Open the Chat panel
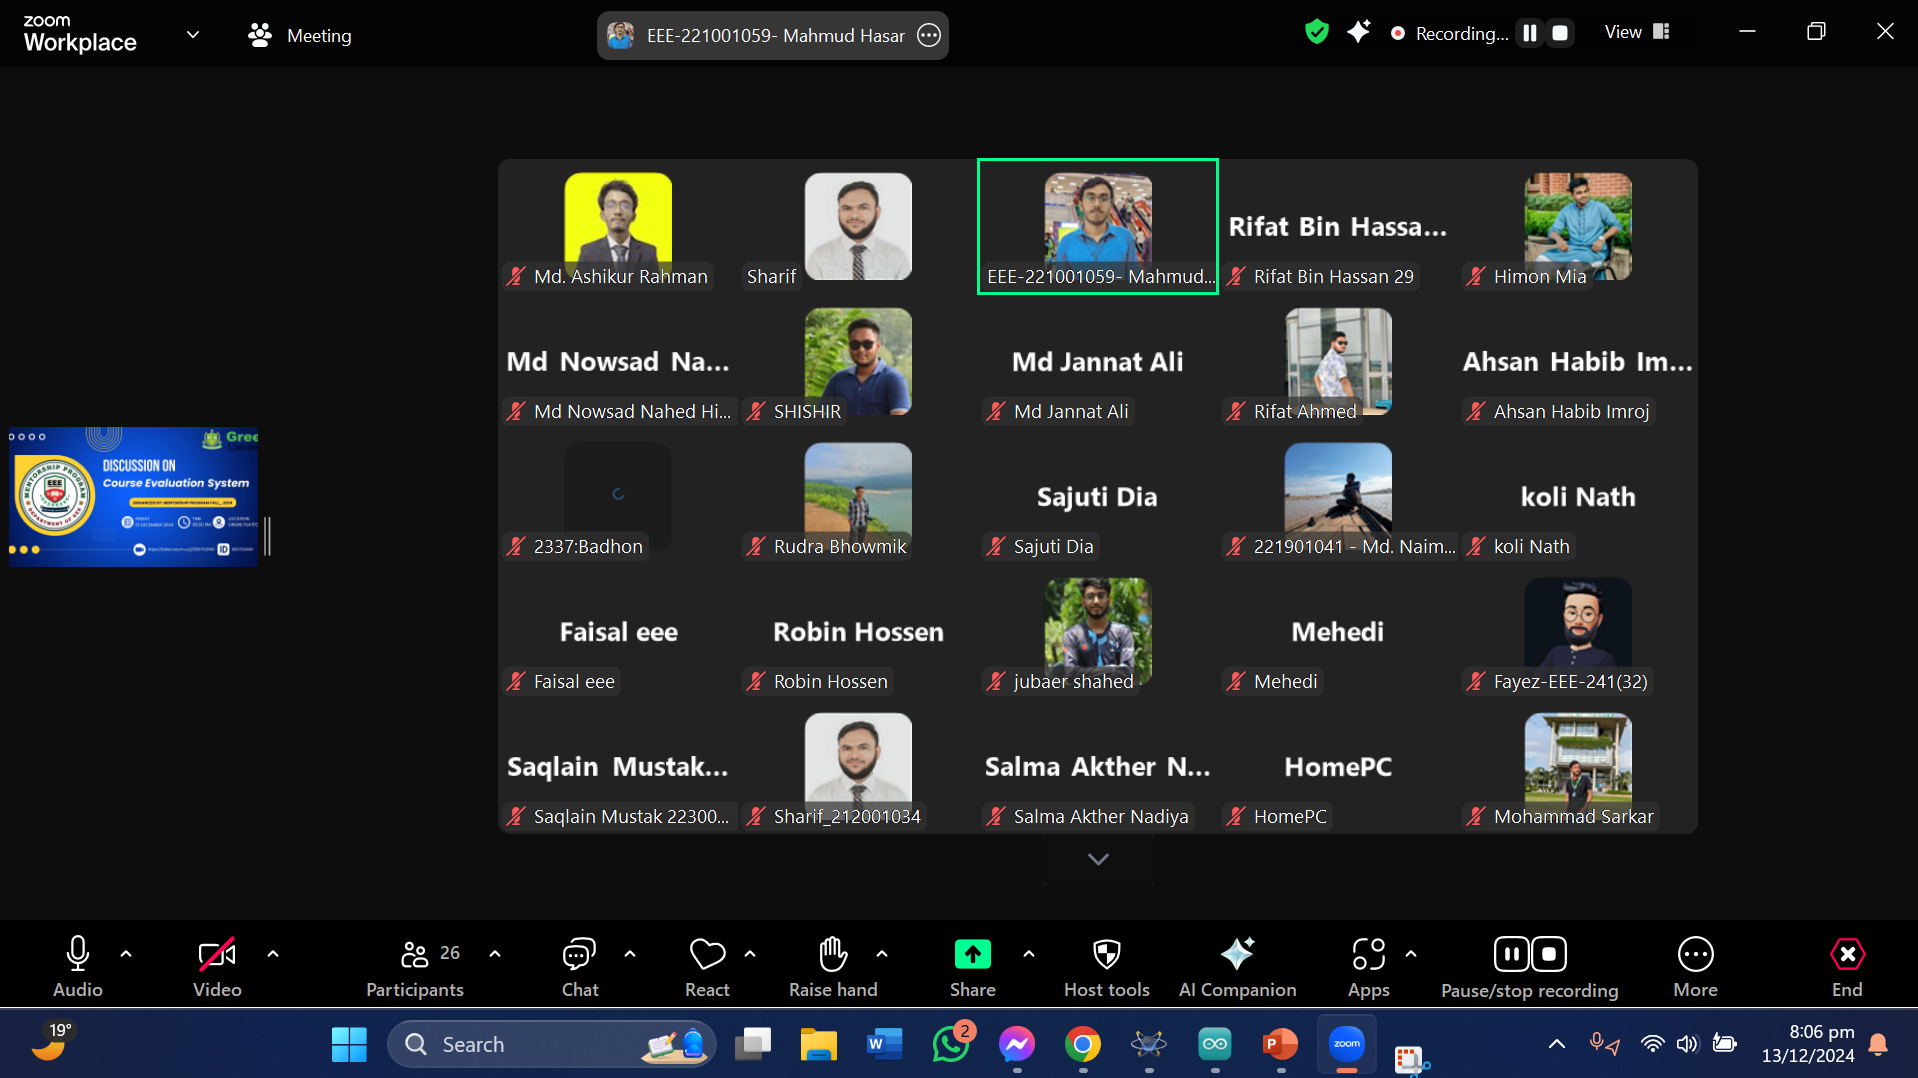 (x=579, y=966)
